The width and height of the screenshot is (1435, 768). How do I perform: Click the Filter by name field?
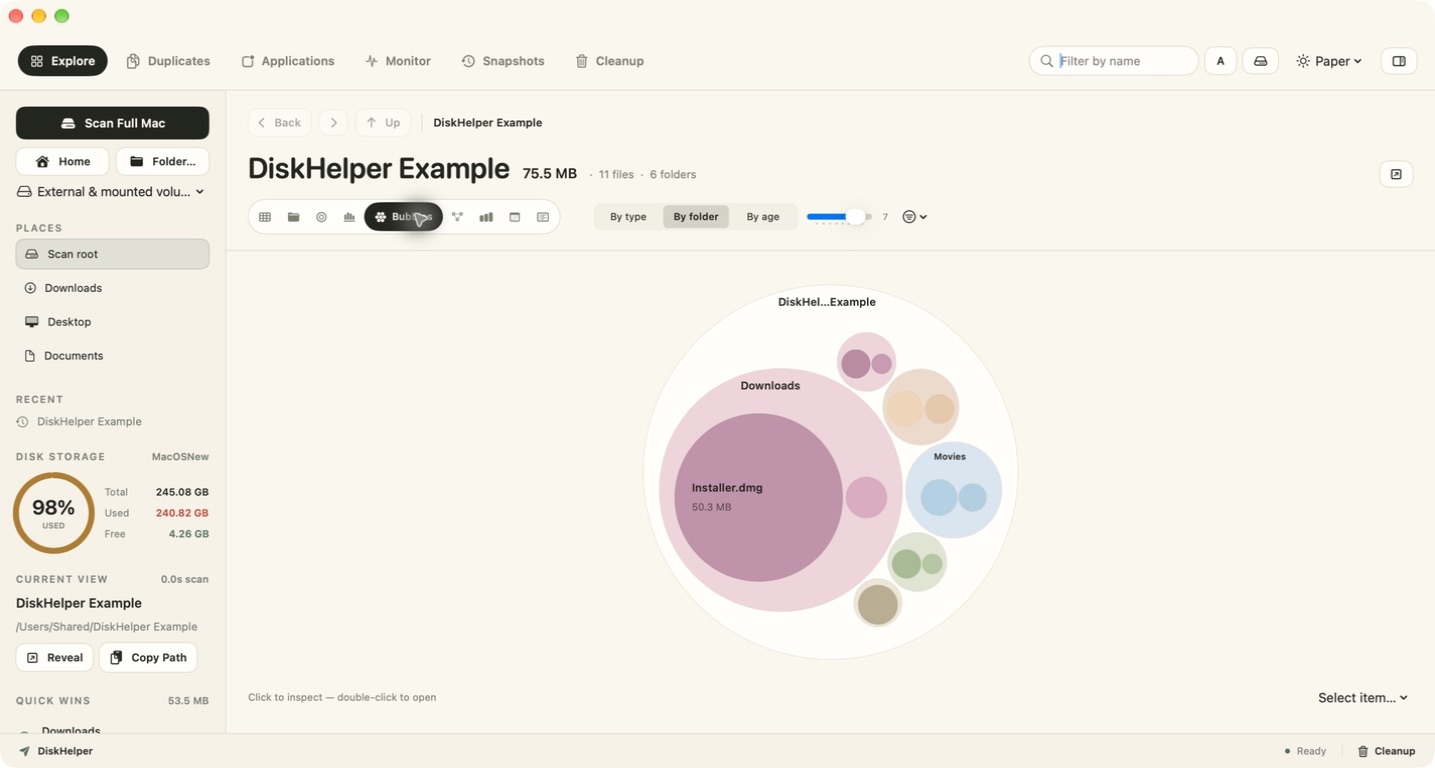[1114, 61]
